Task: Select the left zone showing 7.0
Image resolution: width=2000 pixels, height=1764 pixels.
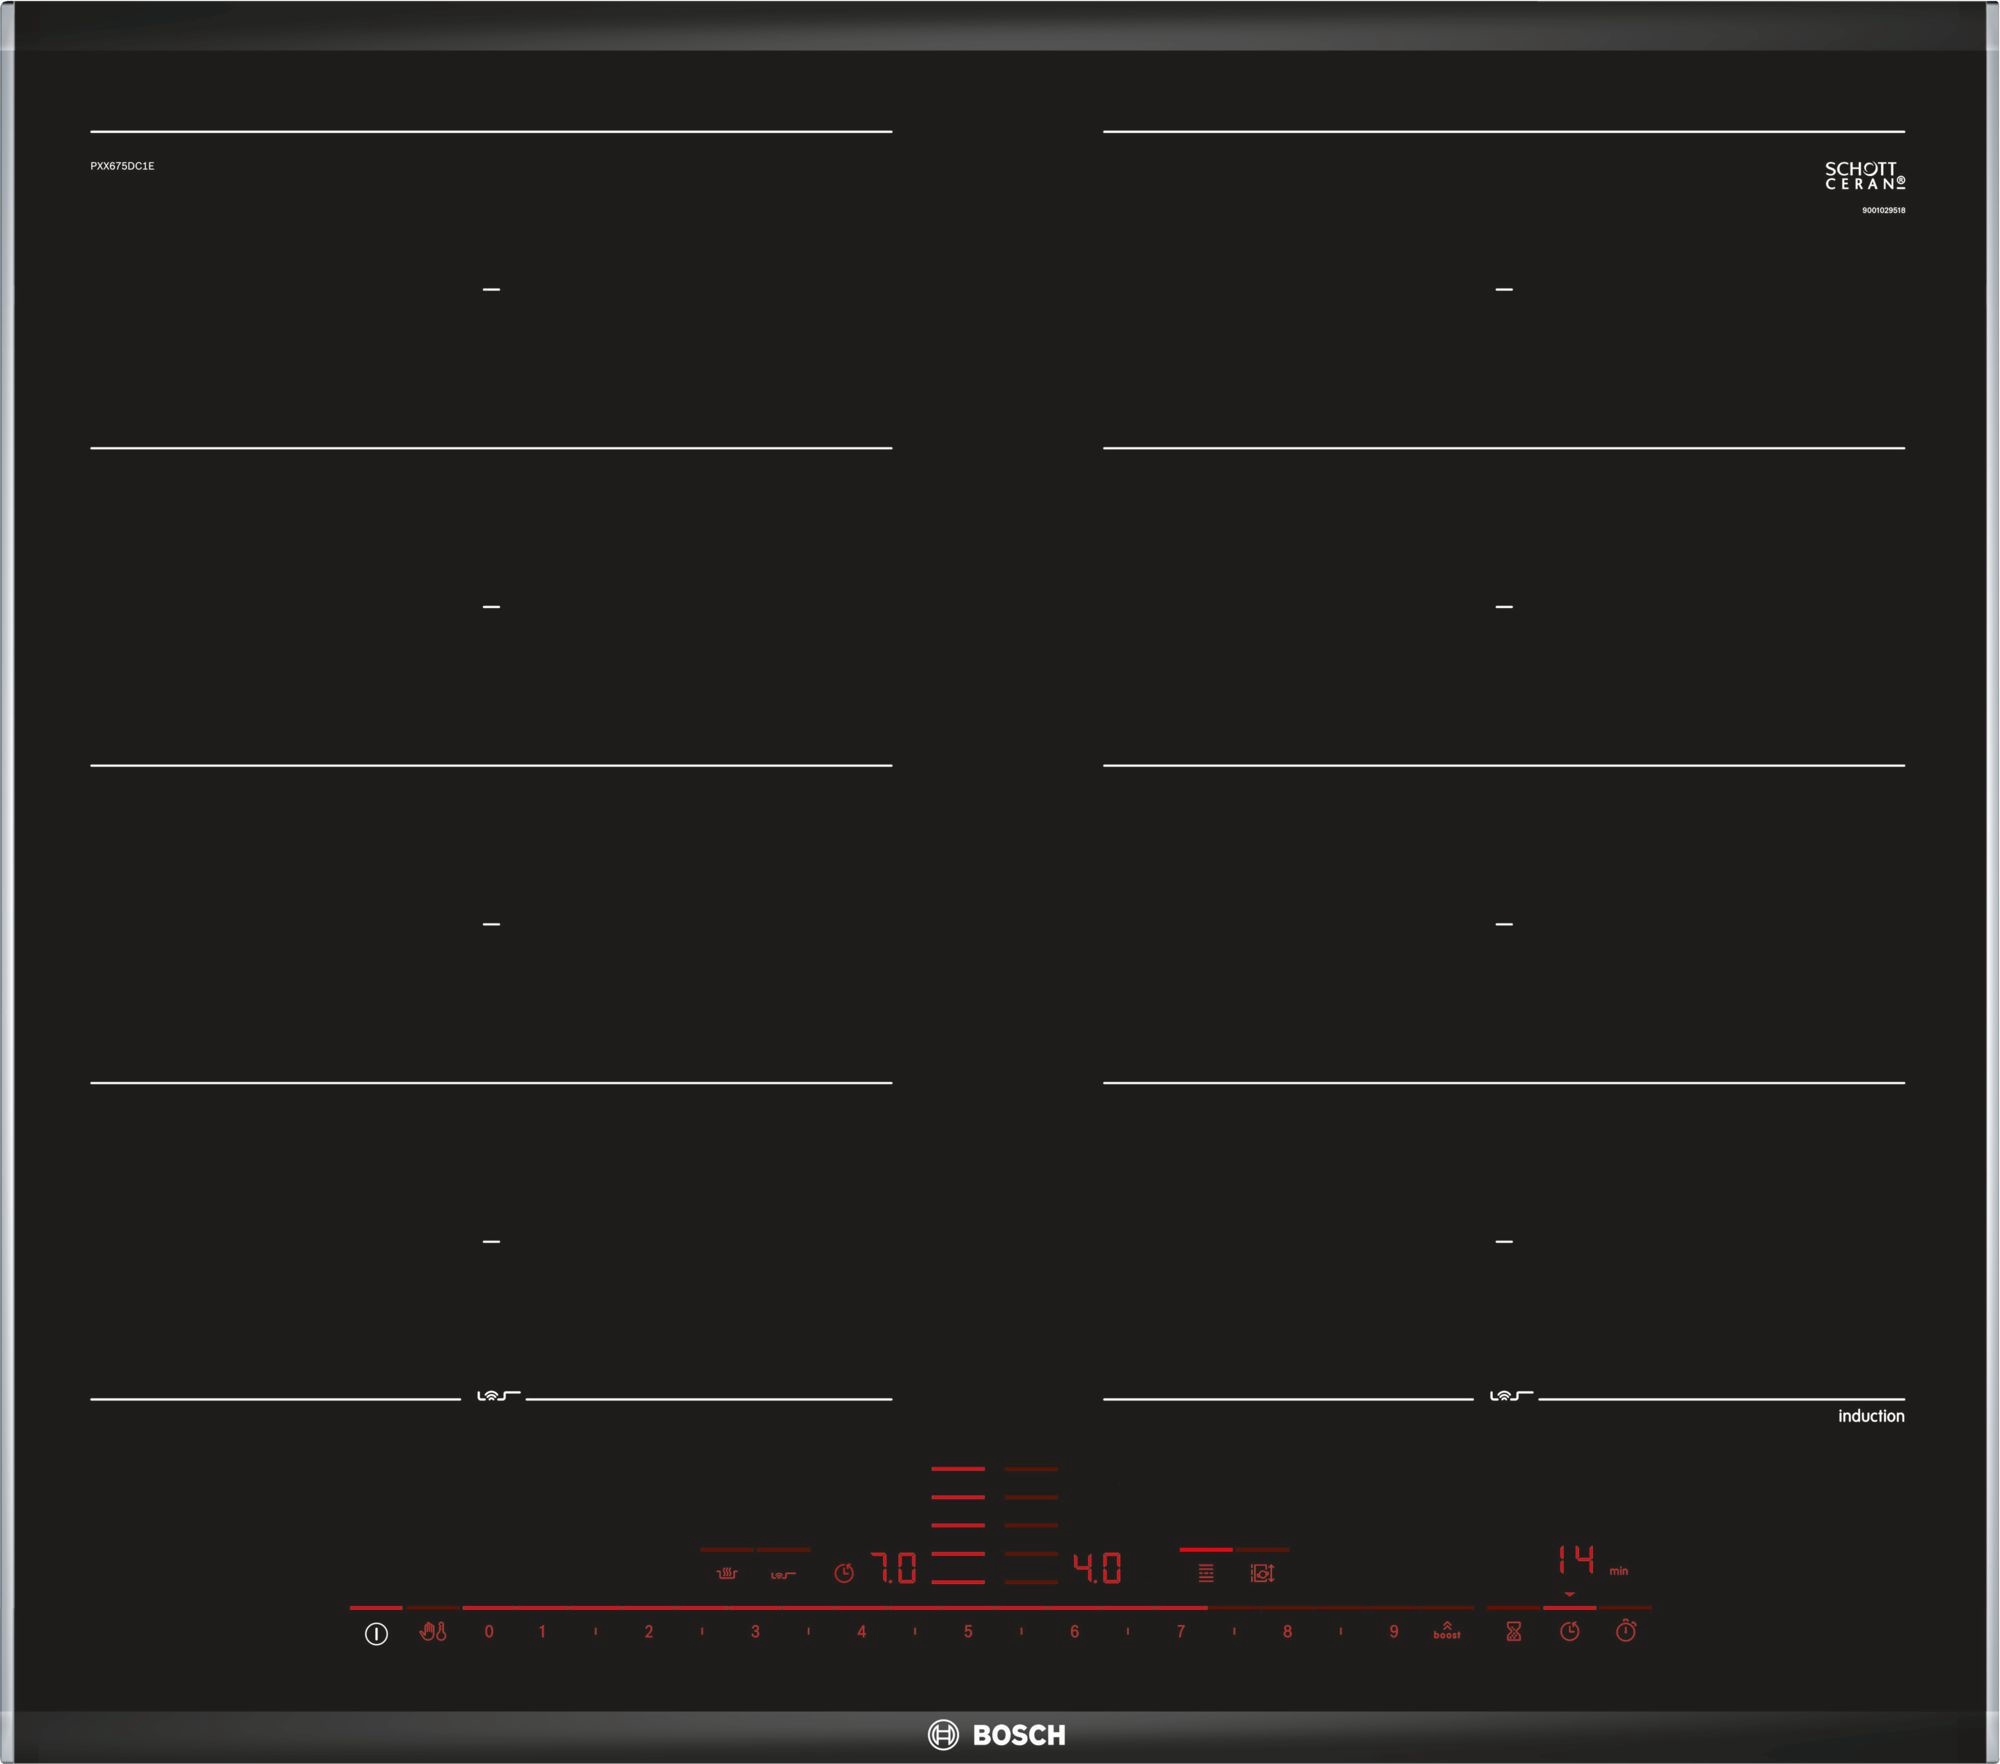Action: tap(893, 1568)
